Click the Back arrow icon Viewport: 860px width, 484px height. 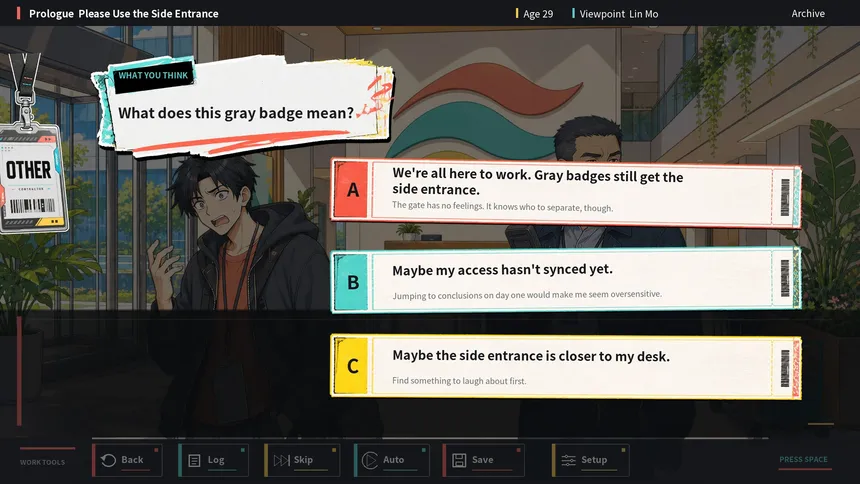[x=109, y=460]
